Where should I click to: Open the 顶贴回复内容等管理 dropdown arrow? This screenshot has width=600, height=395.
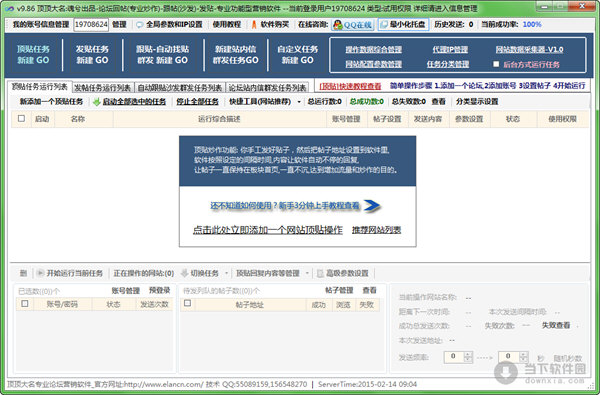coord(307,273)
